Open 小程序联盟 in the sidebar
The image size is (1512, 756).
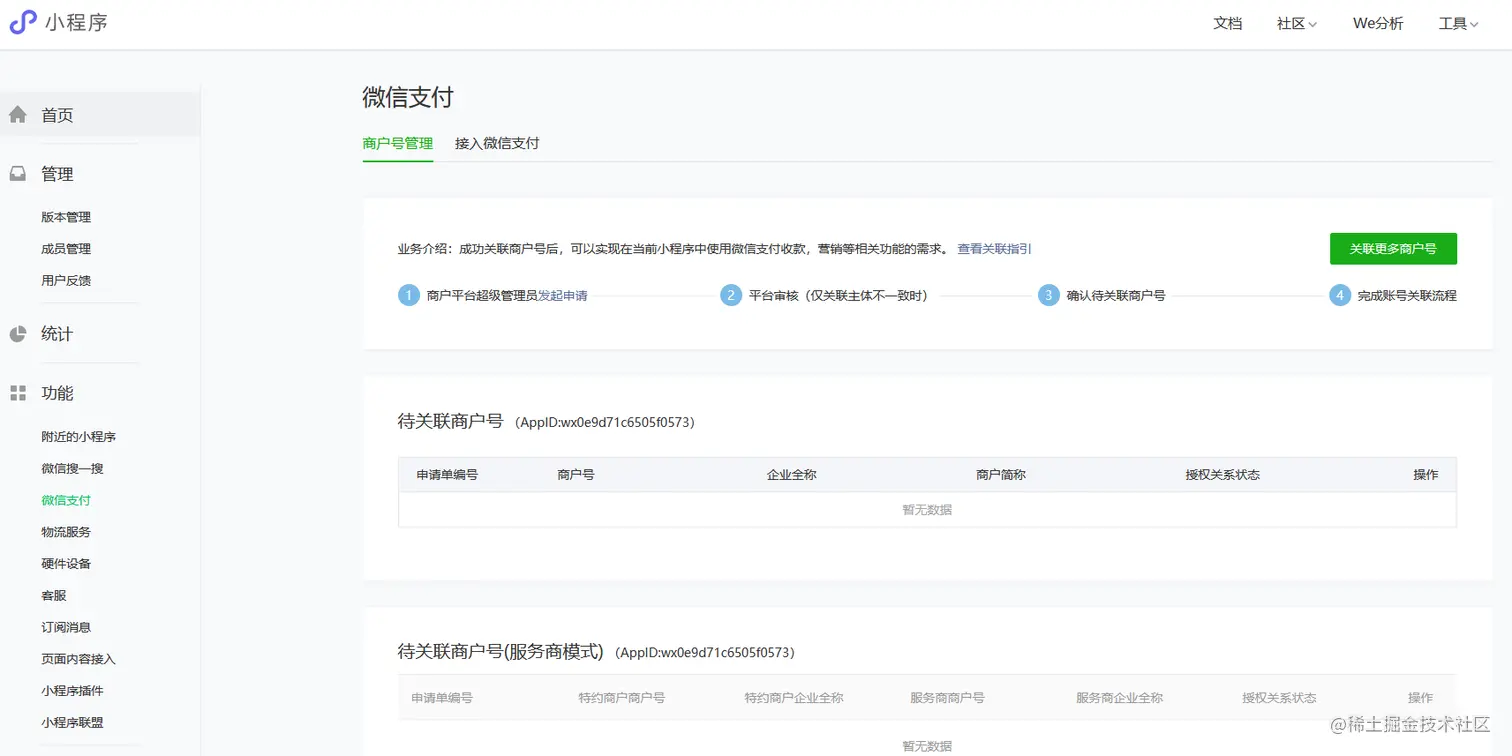(72, 723)
